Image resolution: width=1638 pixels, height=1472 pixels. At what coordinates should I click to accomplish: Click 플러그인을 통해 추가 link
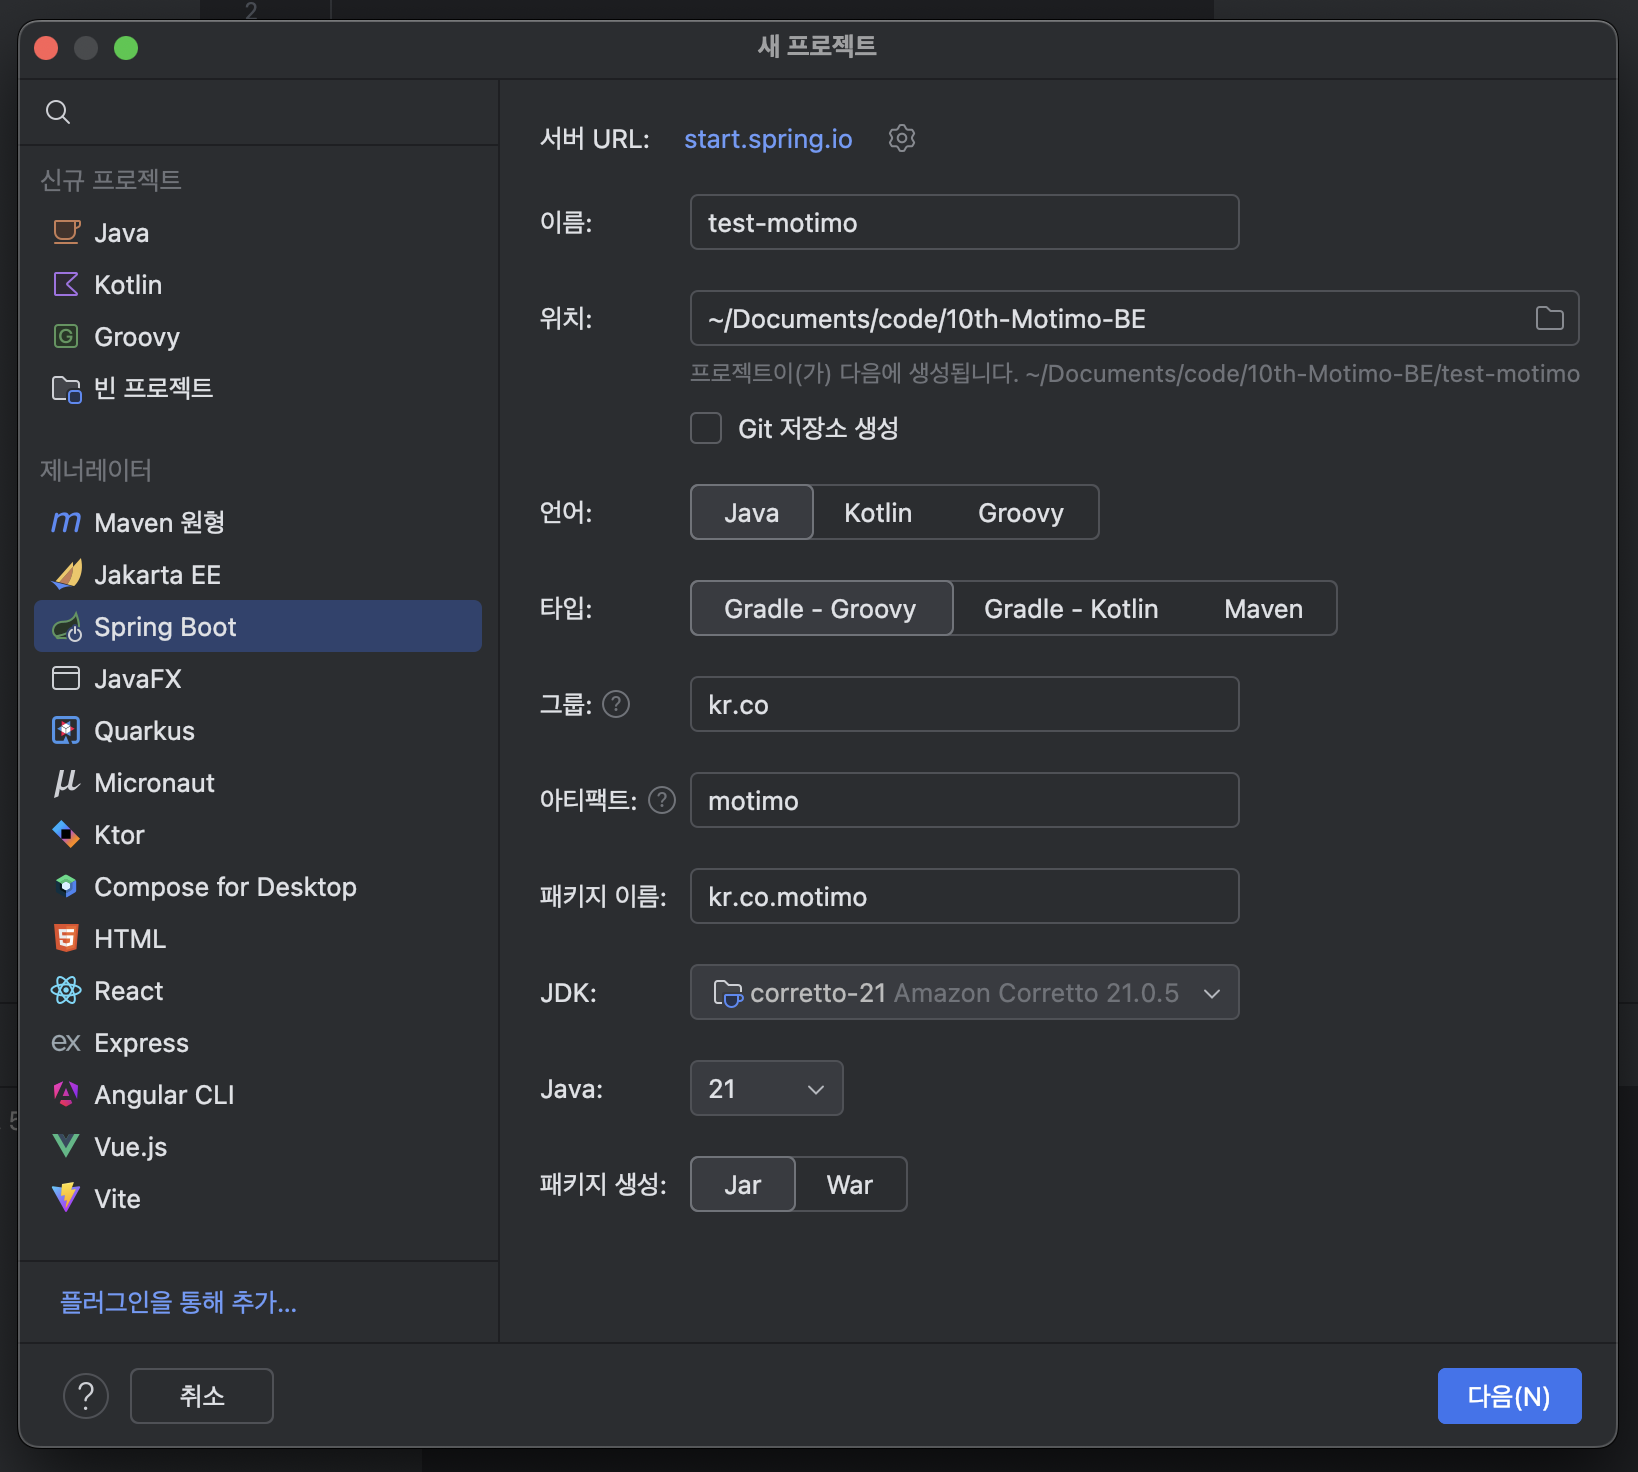tap(178, 1302)
